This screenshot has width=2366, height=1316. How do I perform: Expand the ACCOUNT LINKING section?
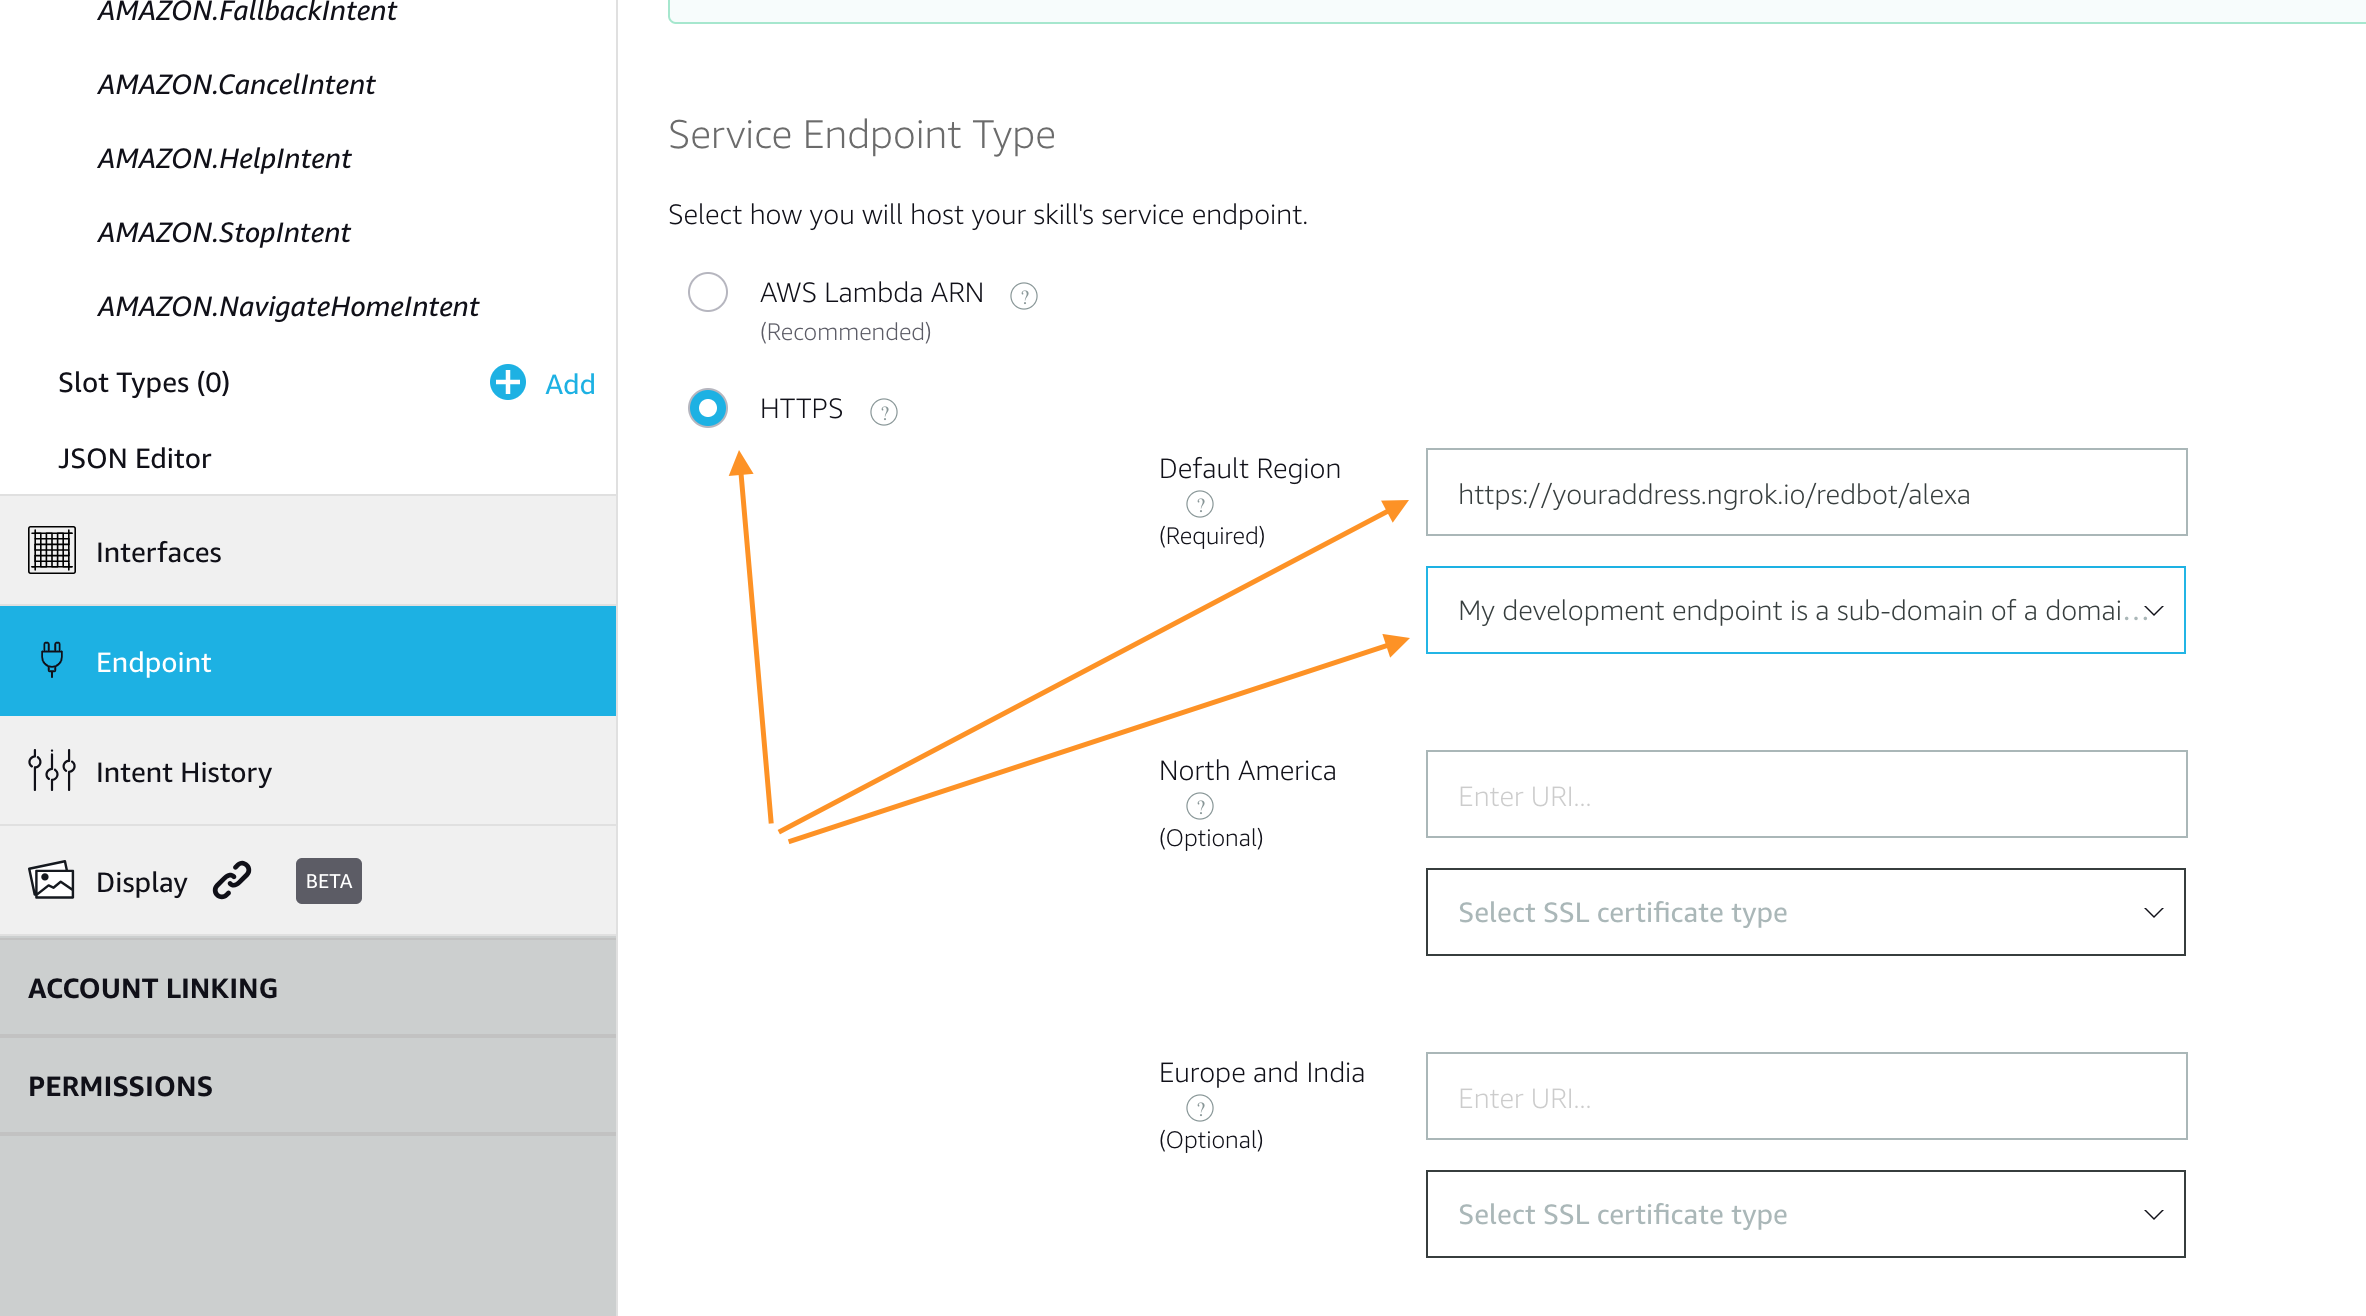pos(308,988)
